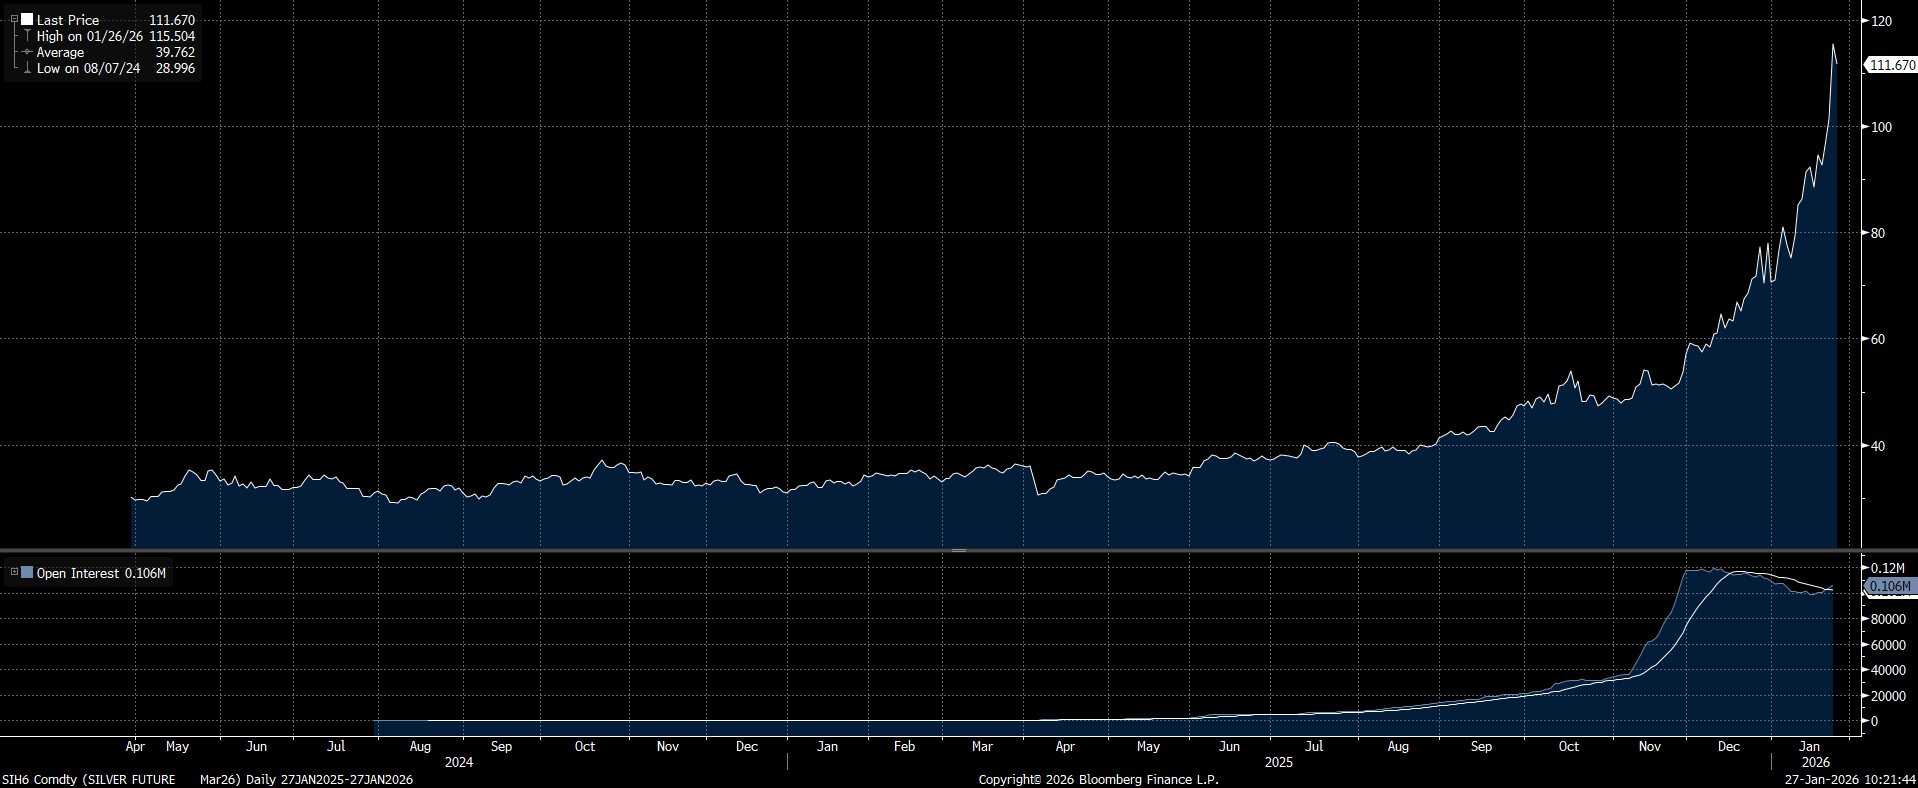Screen dimensions: 1918x788
Task: Click the Last Price legend label
Action: [68, 20]
